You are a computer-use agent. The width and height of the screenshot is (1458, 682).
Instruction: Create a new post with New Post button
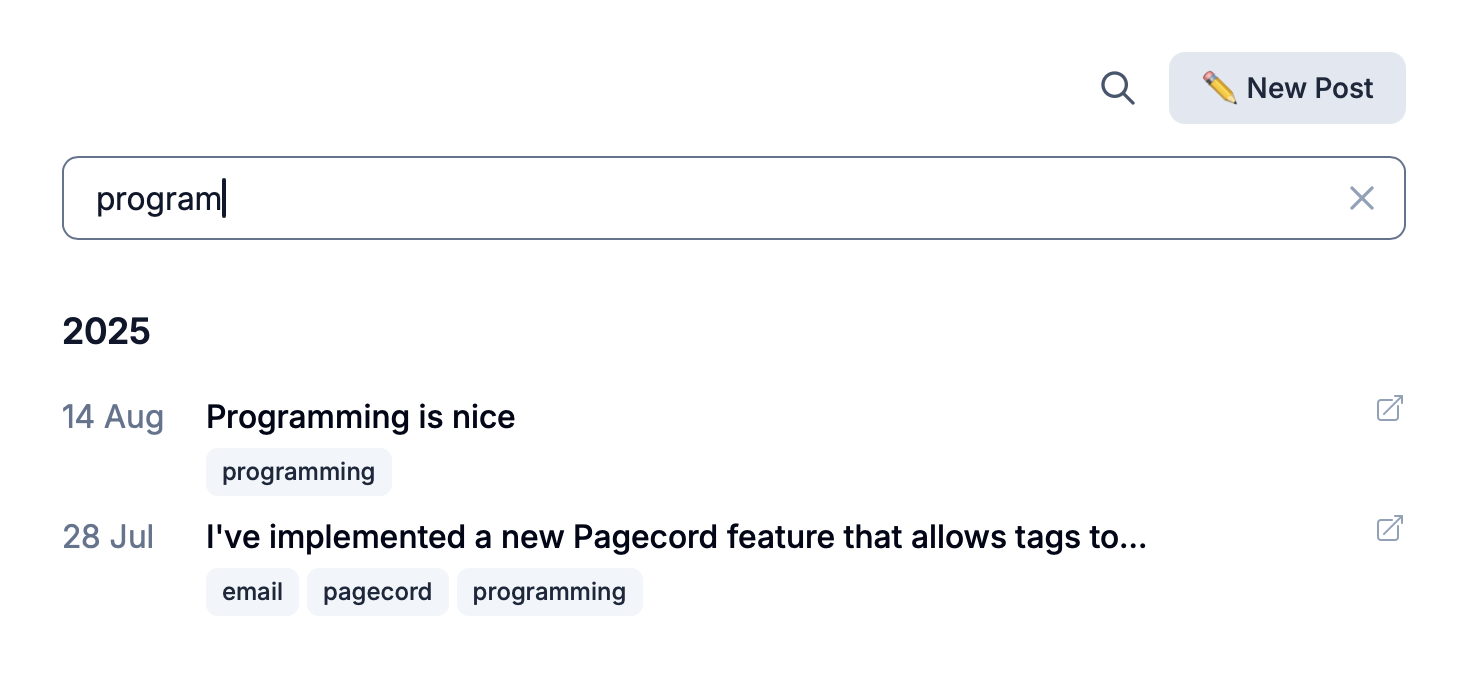pyautogui.click(x=1287, y=88)
